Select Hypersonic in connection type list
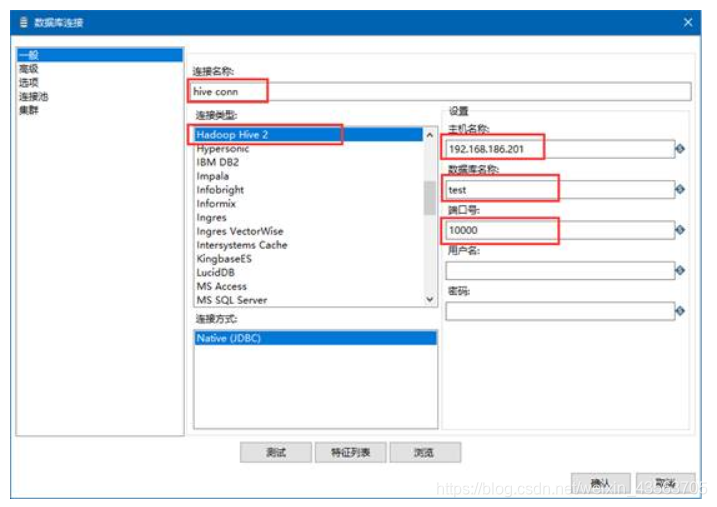 [223, 149]
